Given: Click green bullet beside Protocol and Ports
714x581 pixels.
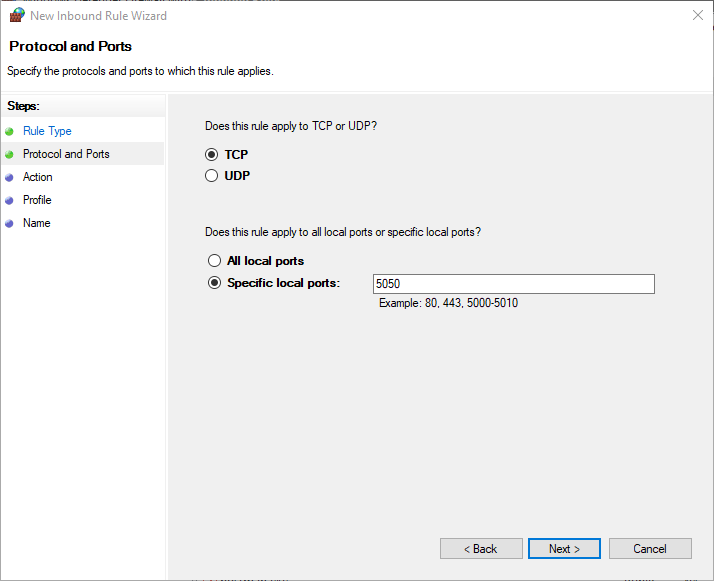Looking at the screenshot, I should [10, 154].
